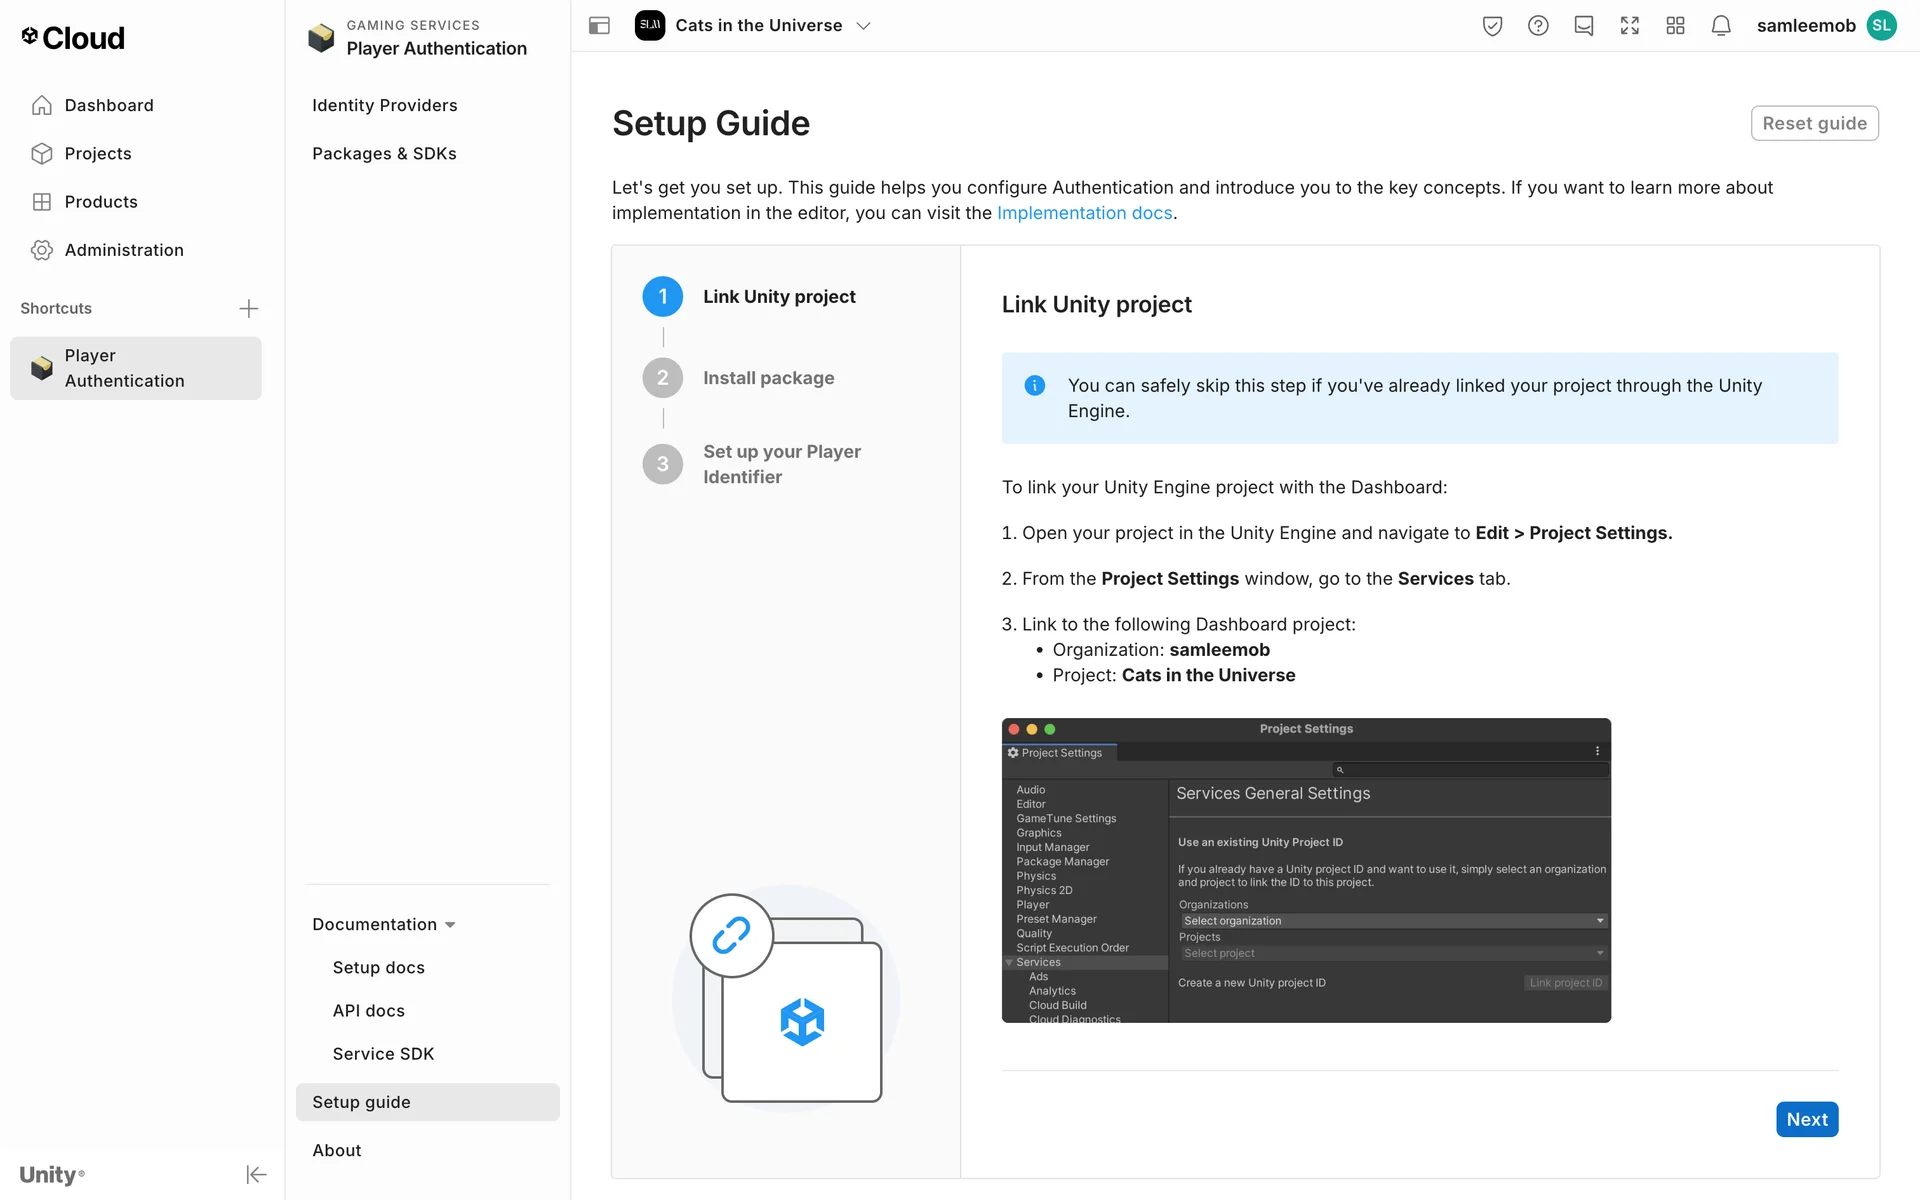Open the help question mark icon
The height and width of the screenshot is (1200, 1920).
tap(1538, 26)
